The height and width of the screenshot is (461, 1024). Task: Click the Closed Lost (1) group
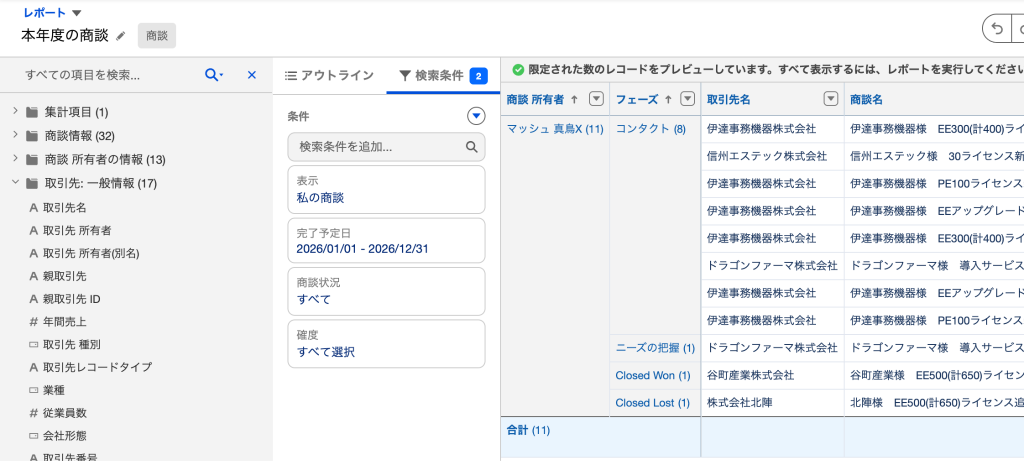(x=652, y=403)
